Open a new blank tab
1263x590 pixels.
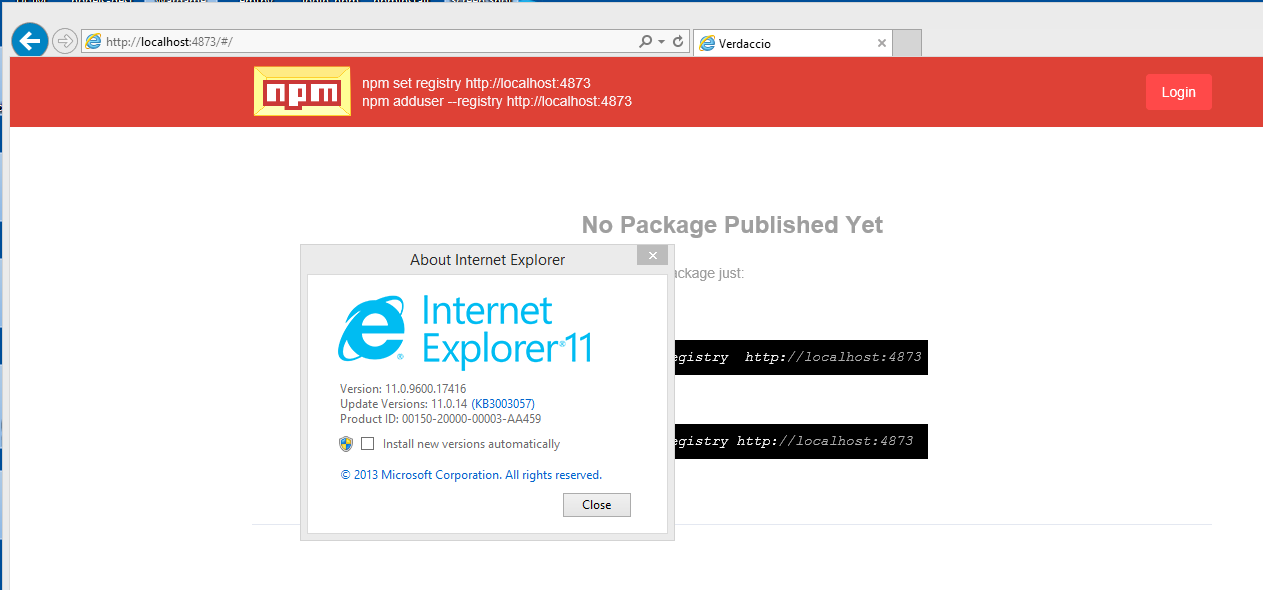(x=906, y=43)
